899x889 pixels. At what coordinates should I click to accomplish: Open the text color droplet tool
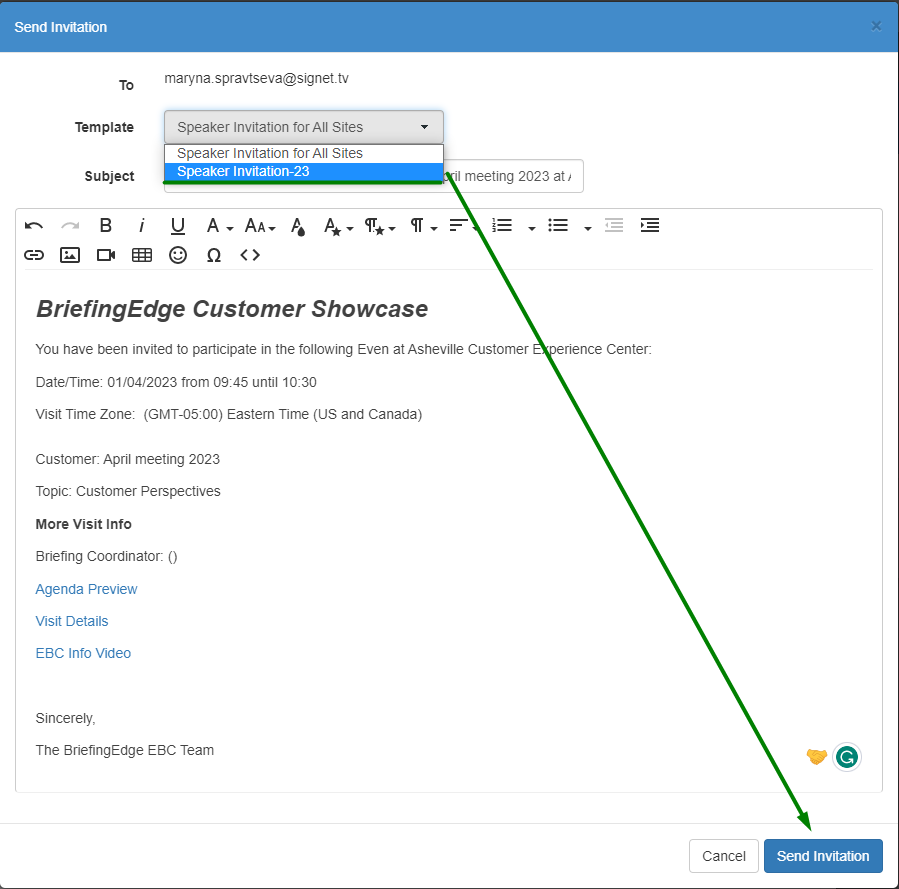pos(298,226)
